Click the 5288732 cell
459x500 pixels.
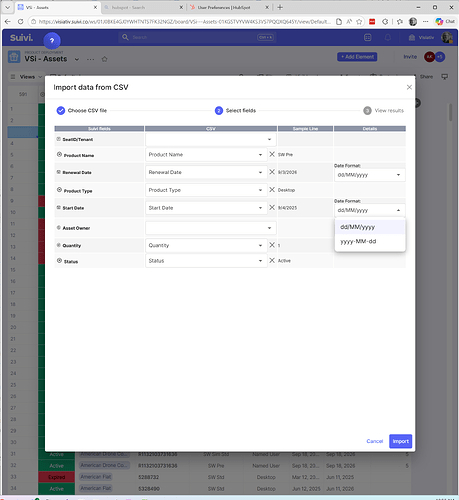tap(149, 477)
